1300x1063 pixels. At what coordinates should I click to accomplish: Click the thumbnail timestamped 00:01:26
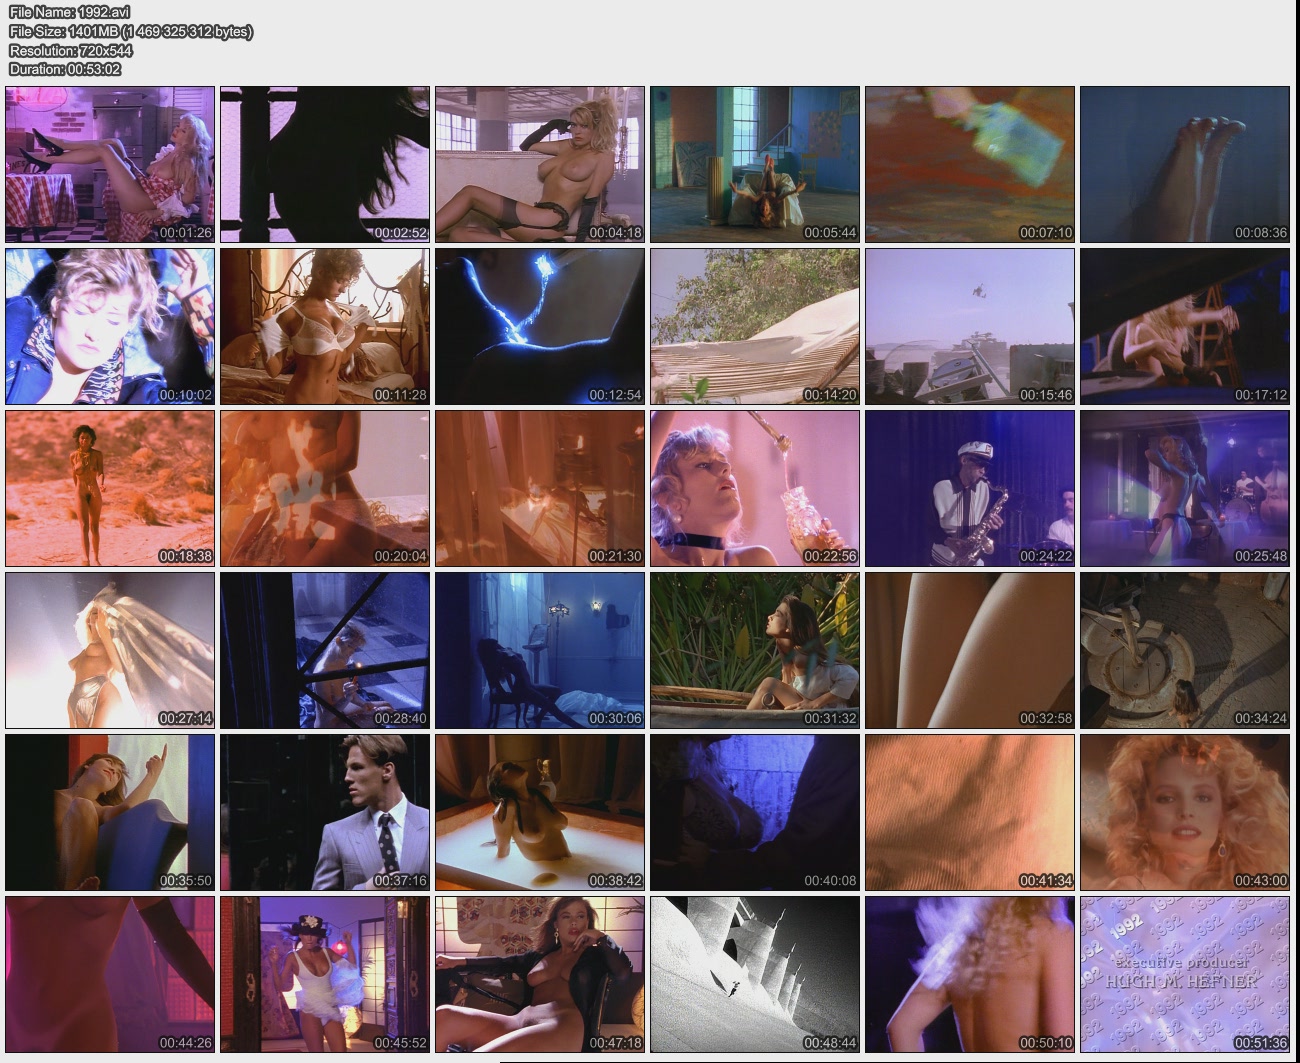[x=110, y=164]
